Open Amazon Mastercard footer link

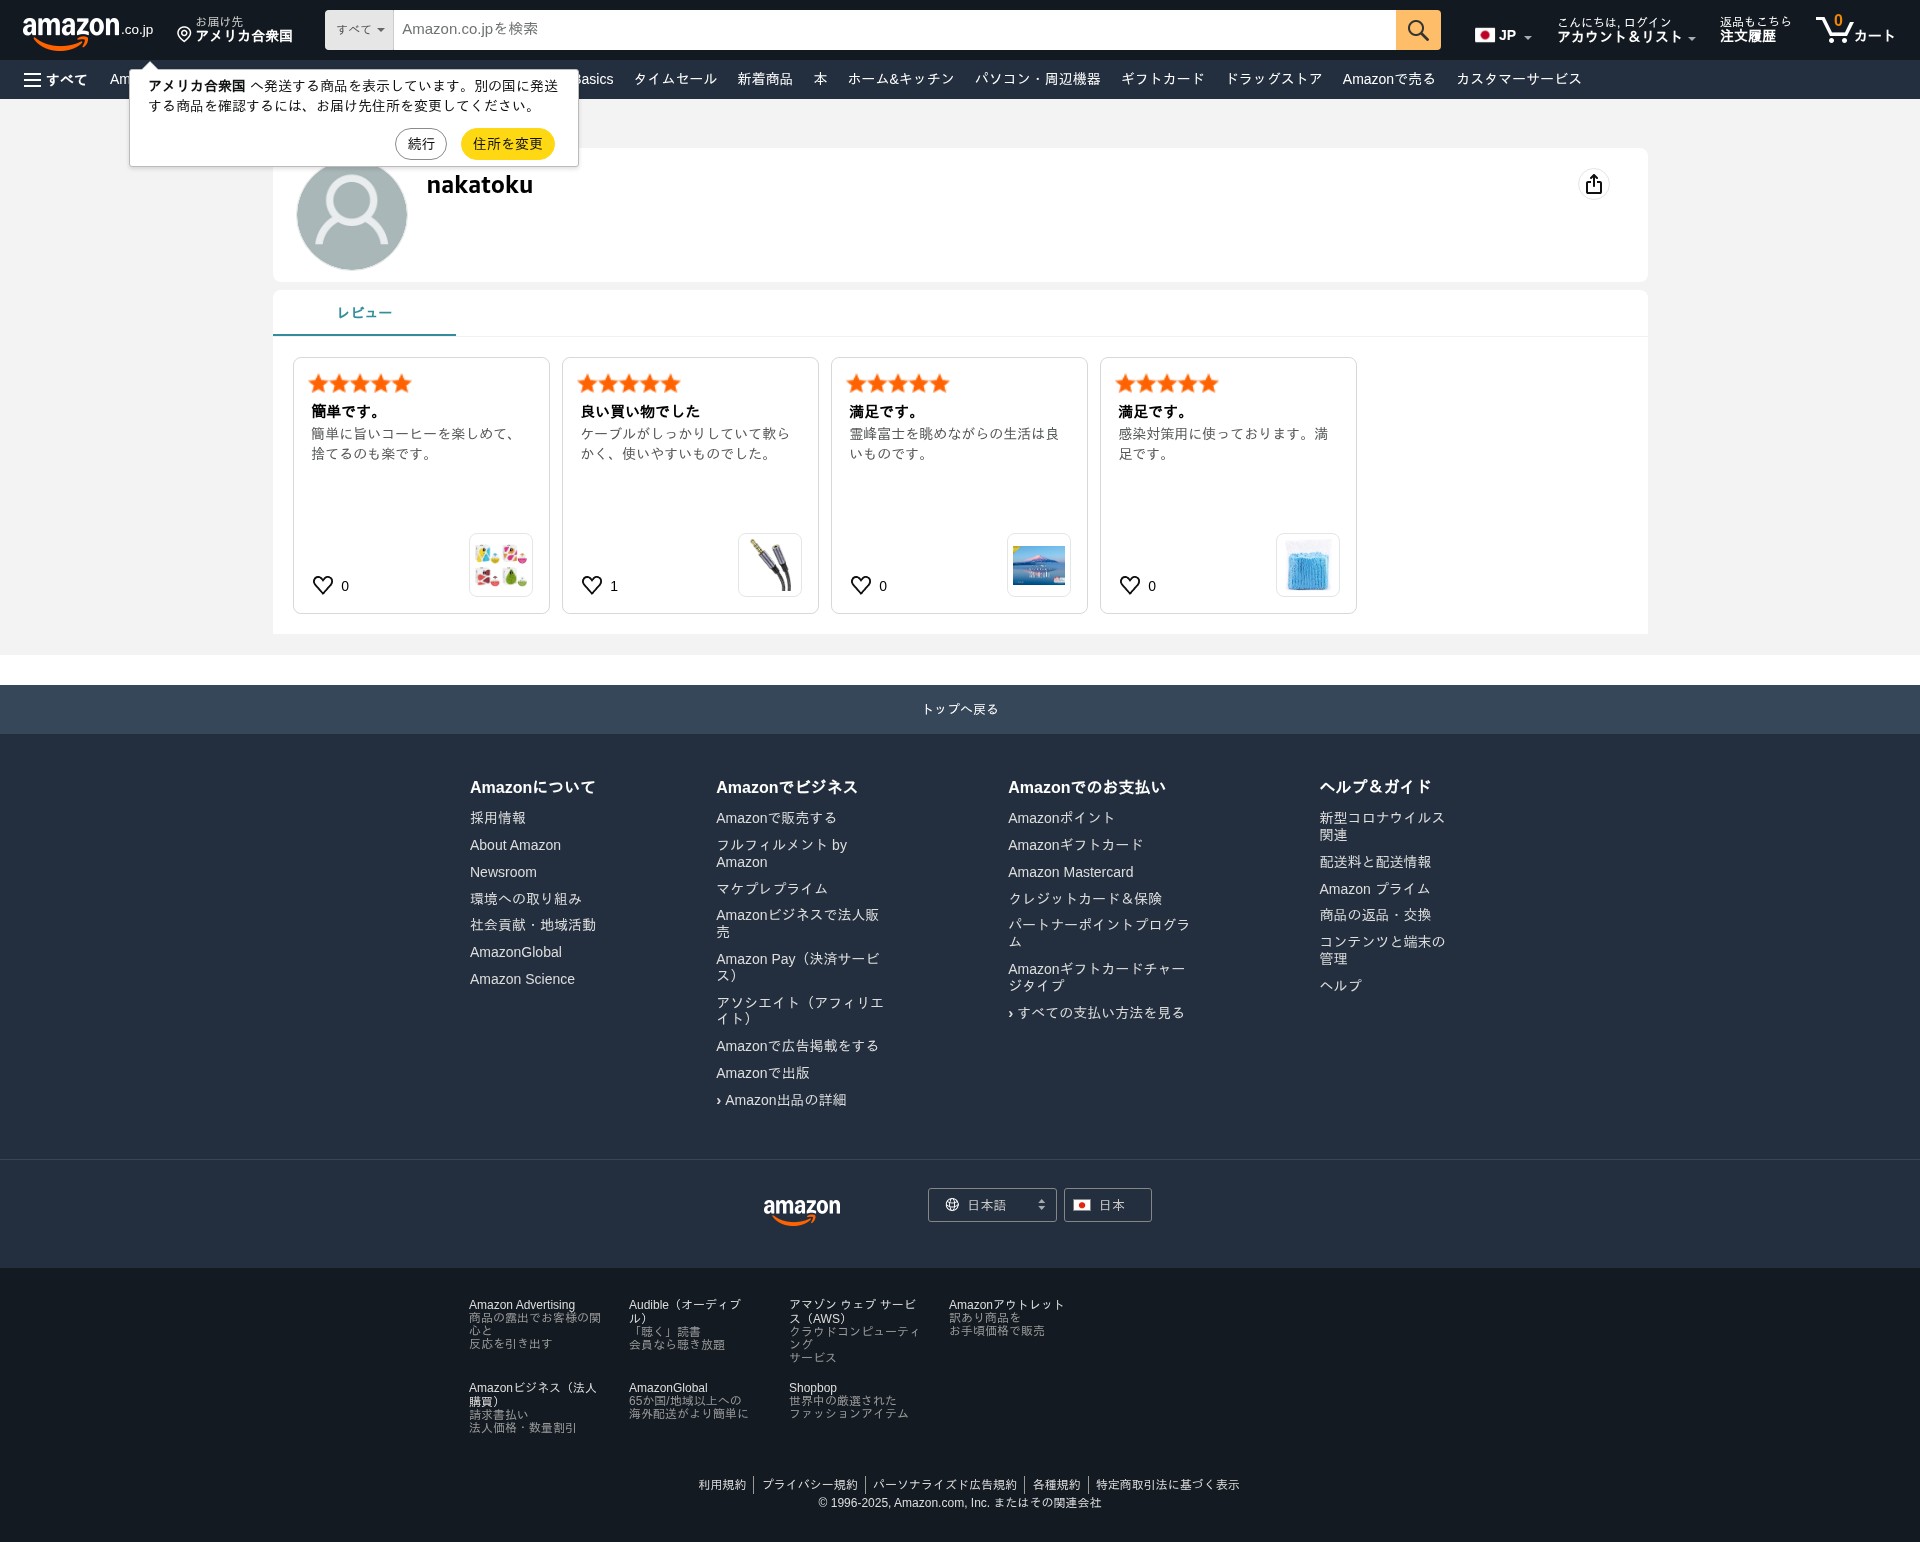(1071, 872)
